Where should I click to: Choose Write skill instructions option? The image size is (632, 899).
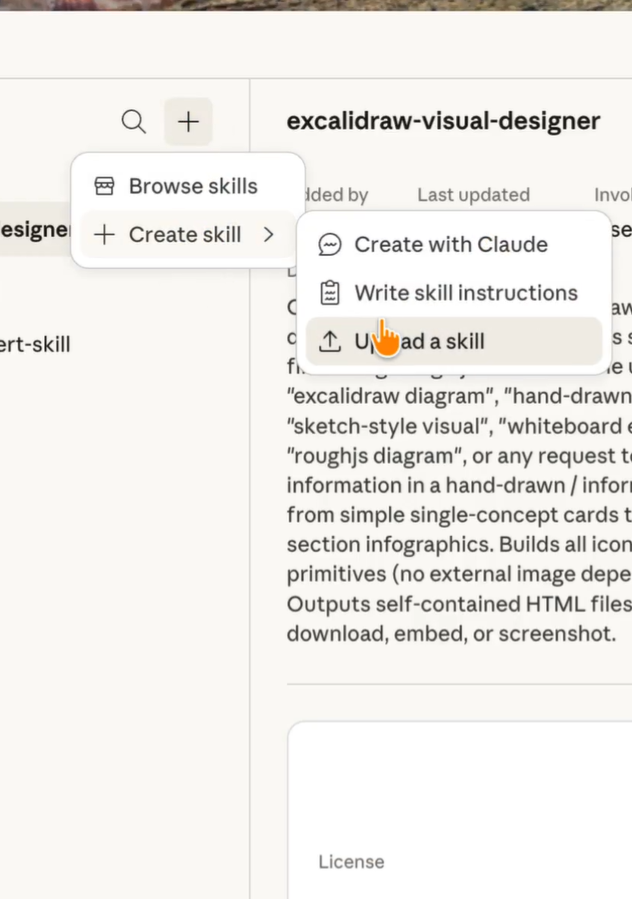point(454,293)
